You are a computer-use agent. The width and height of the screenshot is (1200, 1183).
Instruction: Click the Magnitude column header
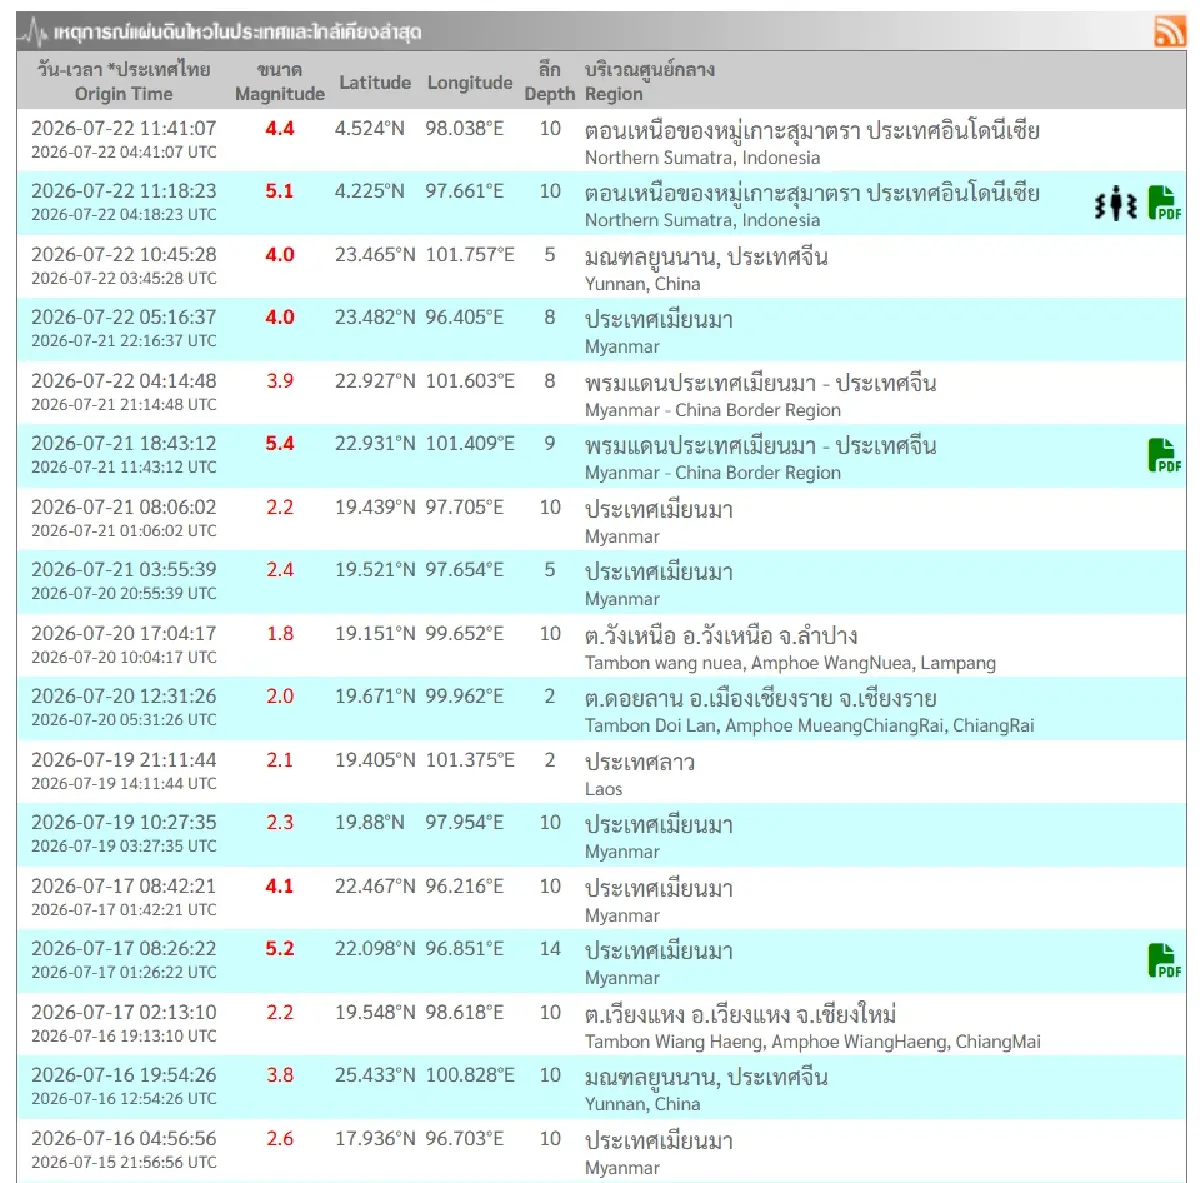pyautogui.click(x=280, y=82)
